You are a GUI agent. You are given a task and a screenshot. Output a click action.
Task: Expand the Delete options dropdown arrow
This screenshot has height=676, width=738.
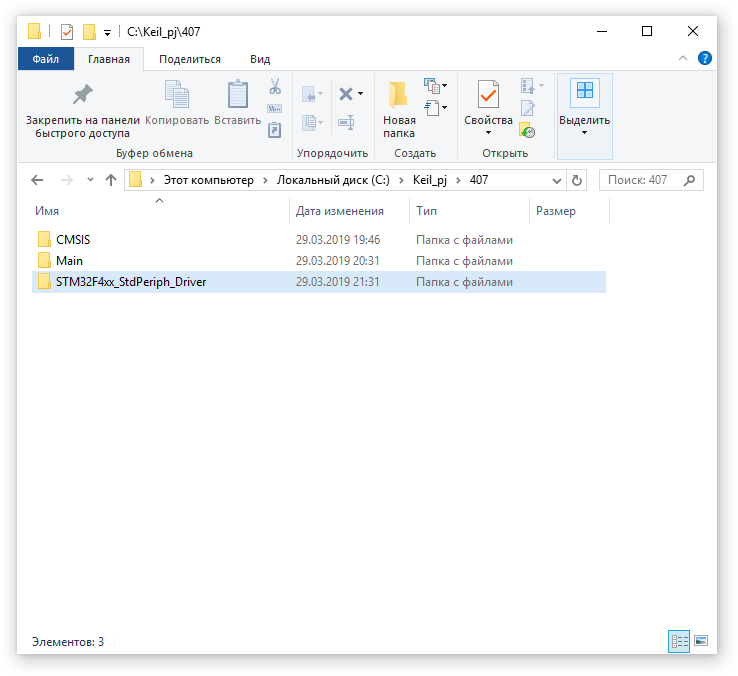point(361,94)
